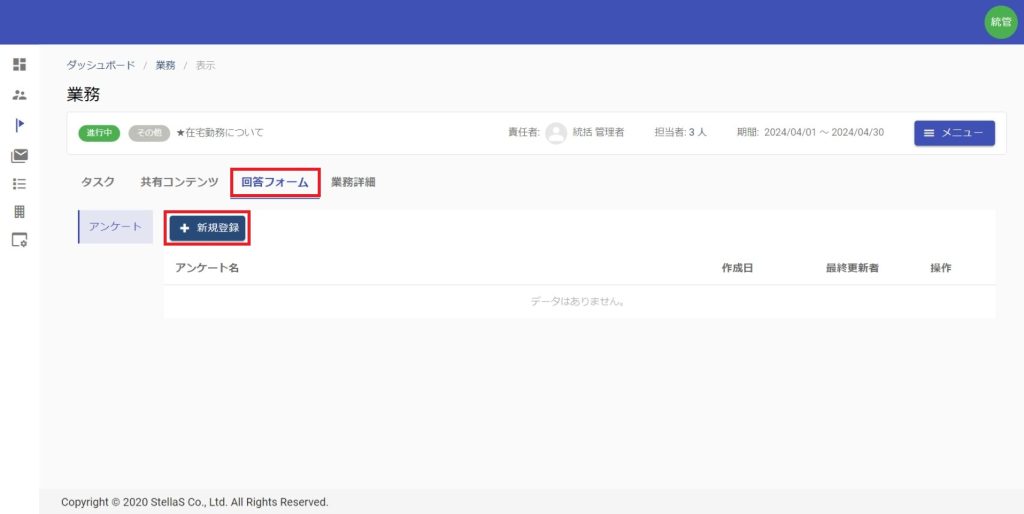Screen dimensions: 1024x514
Task: Click the window settings gear sidebar icon
Action: tap(19, 240)
